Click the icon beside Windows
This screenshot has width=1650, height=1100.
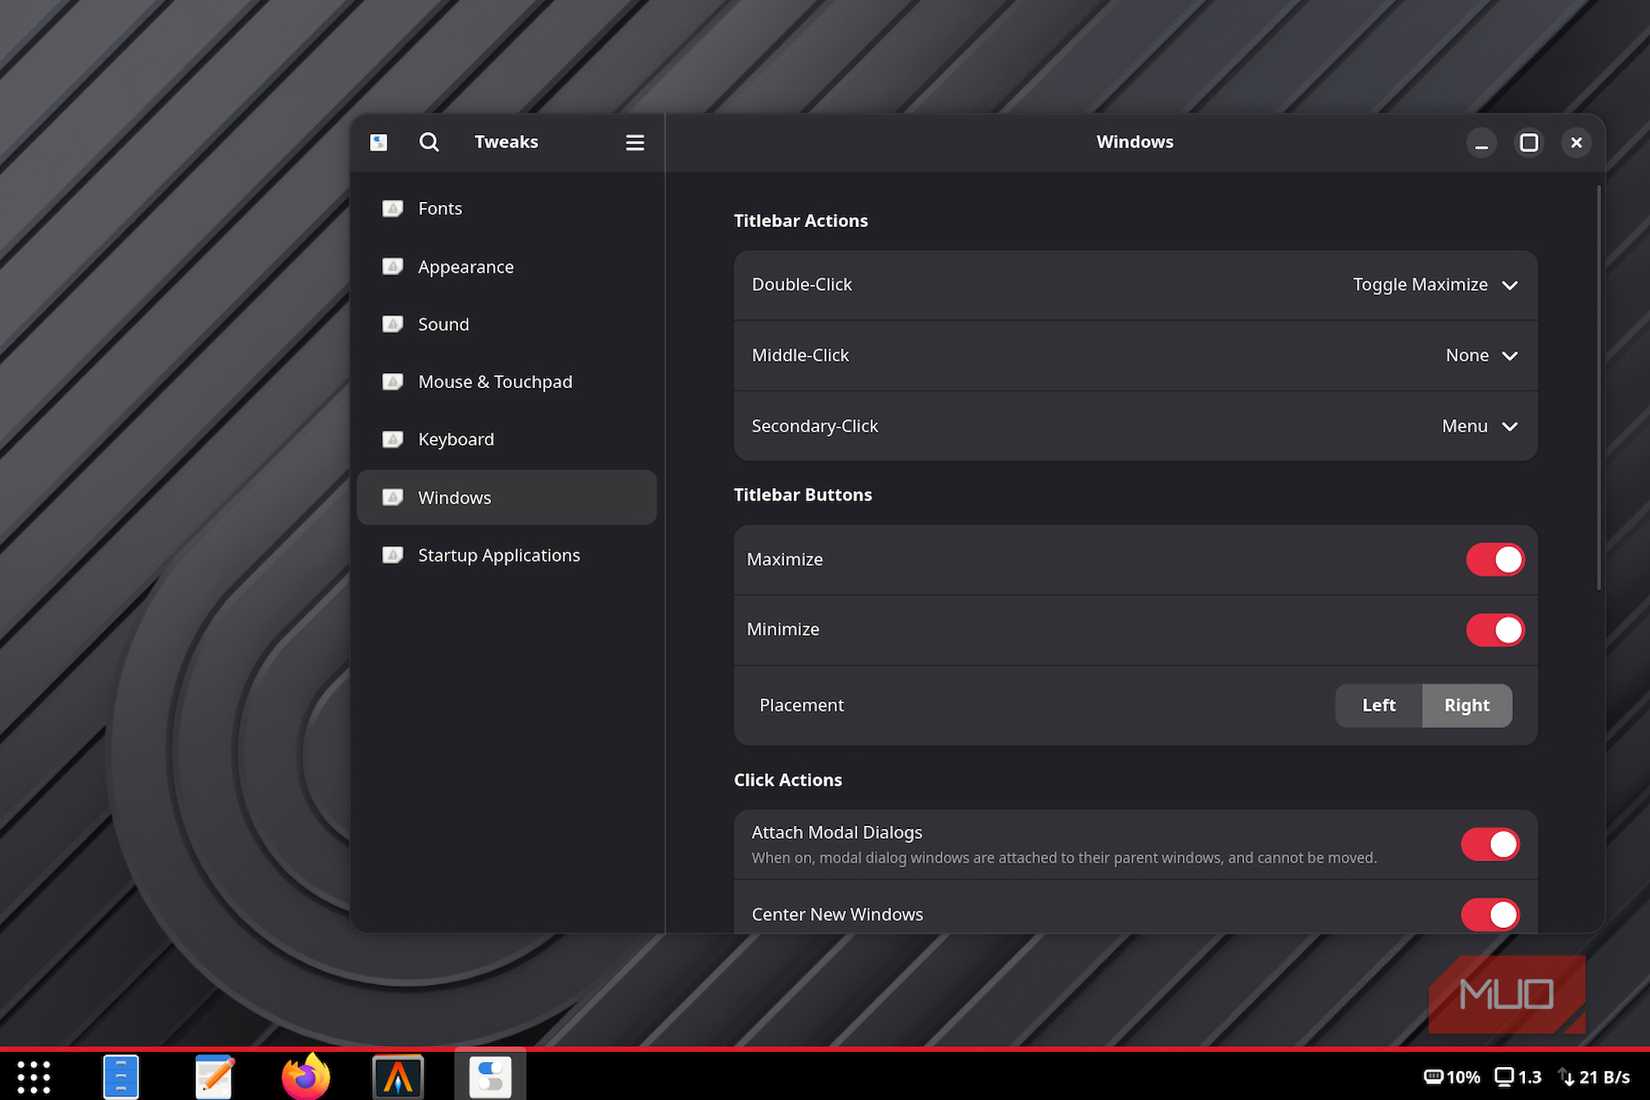click(393, 497)
